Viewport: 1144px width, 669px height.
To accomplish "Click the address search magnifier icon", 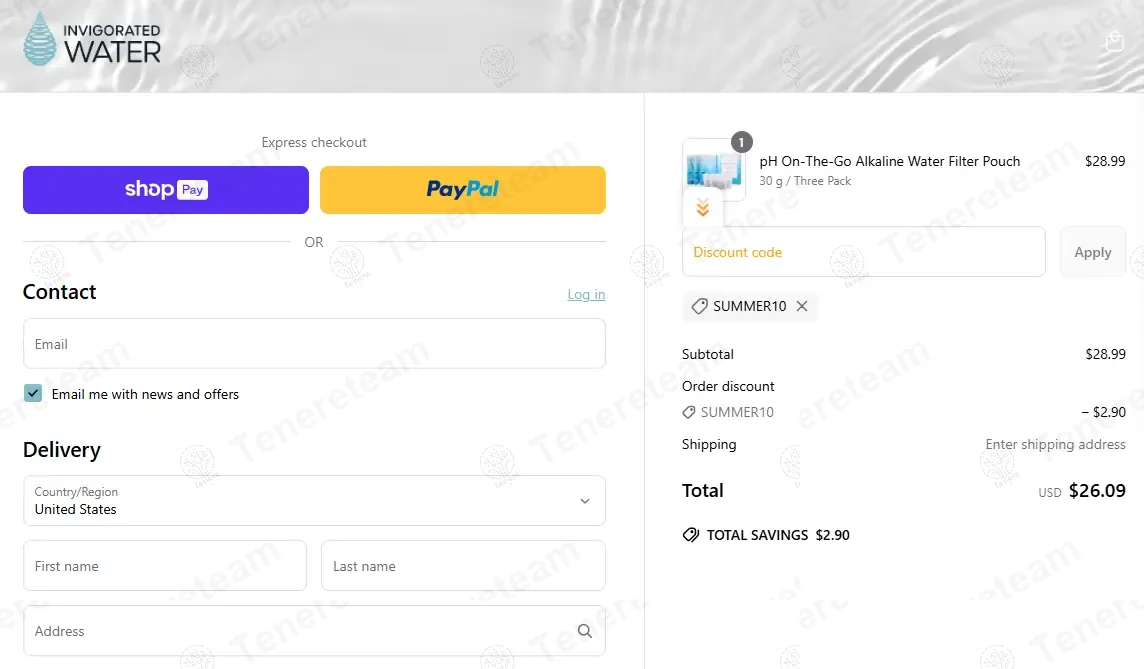I will [584, 631].
